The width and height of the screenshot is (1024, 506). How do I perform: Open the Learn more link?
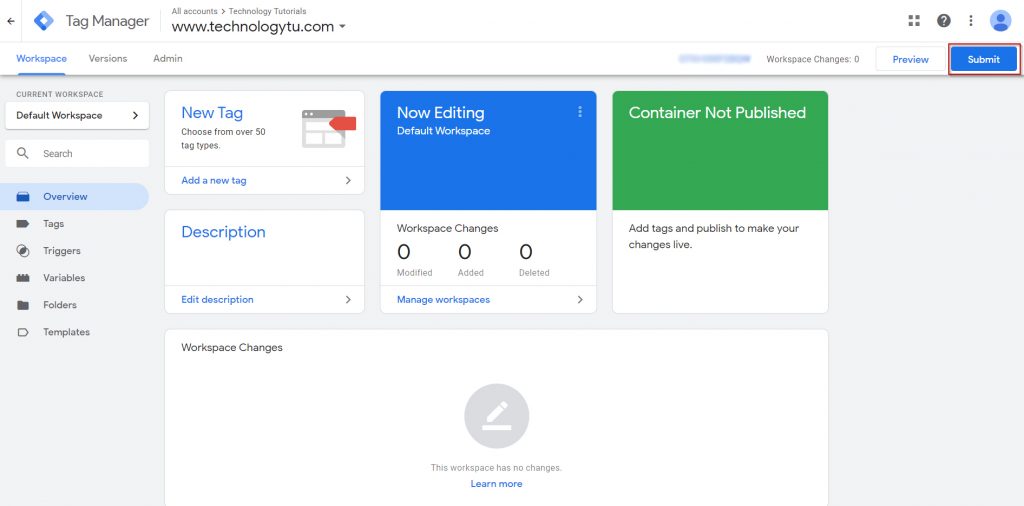coord(496,484)
